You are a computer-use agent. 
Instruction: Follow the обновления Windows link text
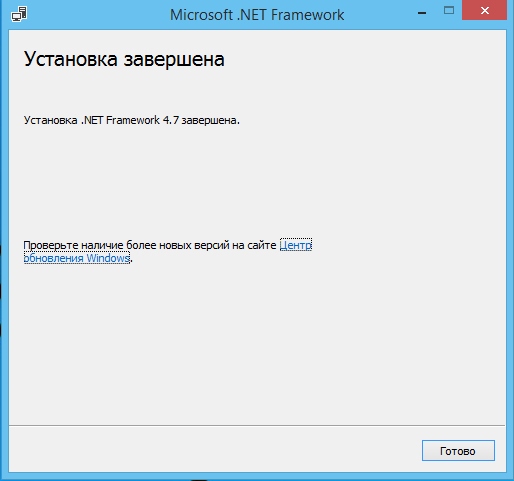click(76, 258)
